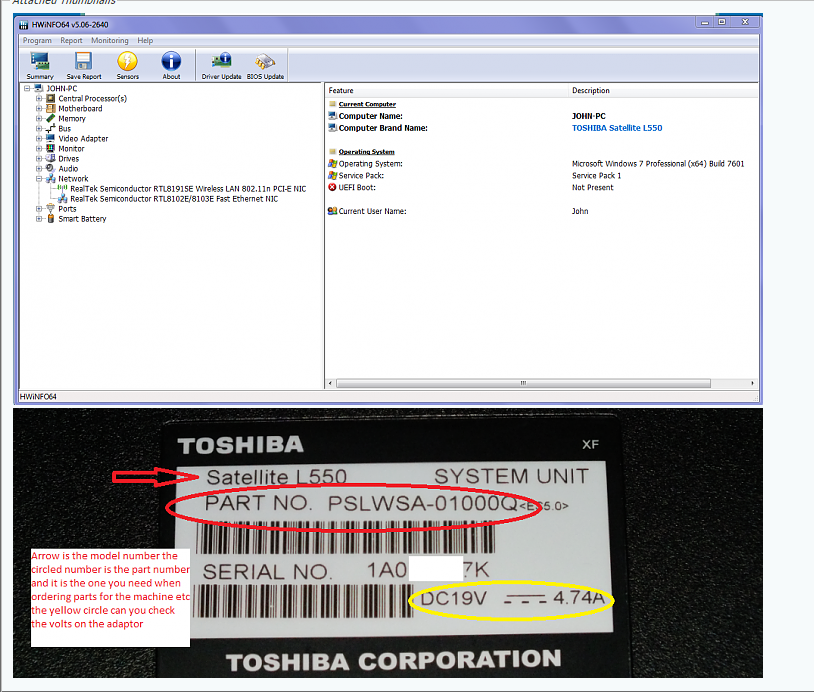Expand the Audio tree node
Image resolution: width=814 pixels, height=692 pixels.
pos(39,169)
